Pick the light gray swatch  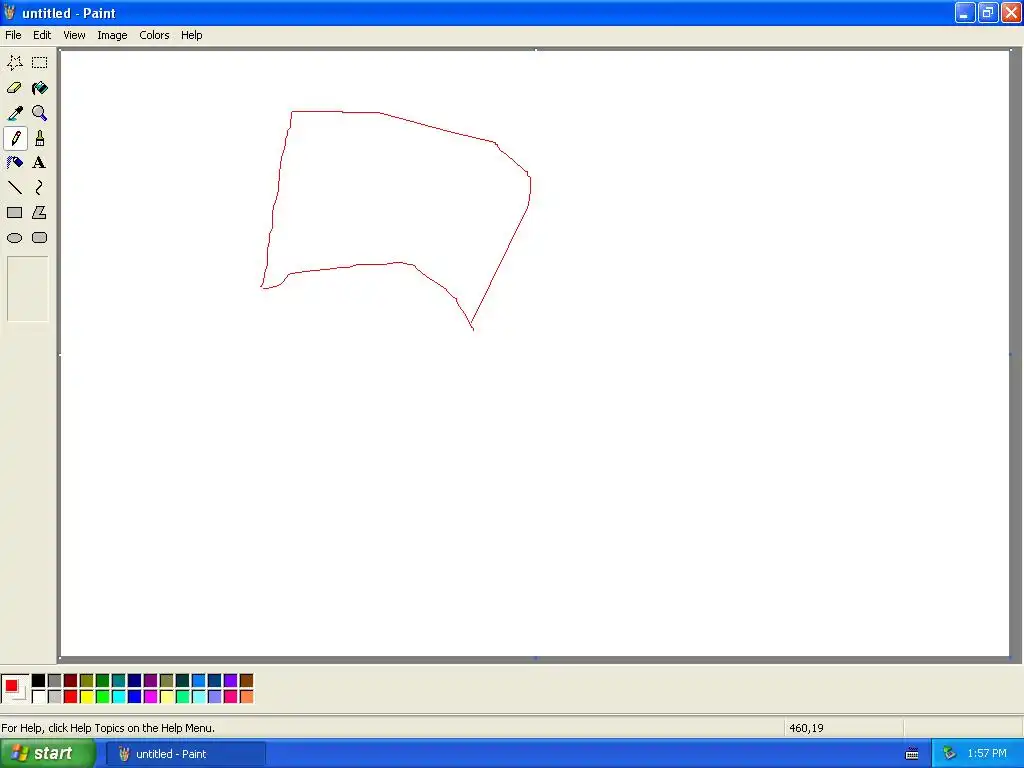click(x=54, y=697)
